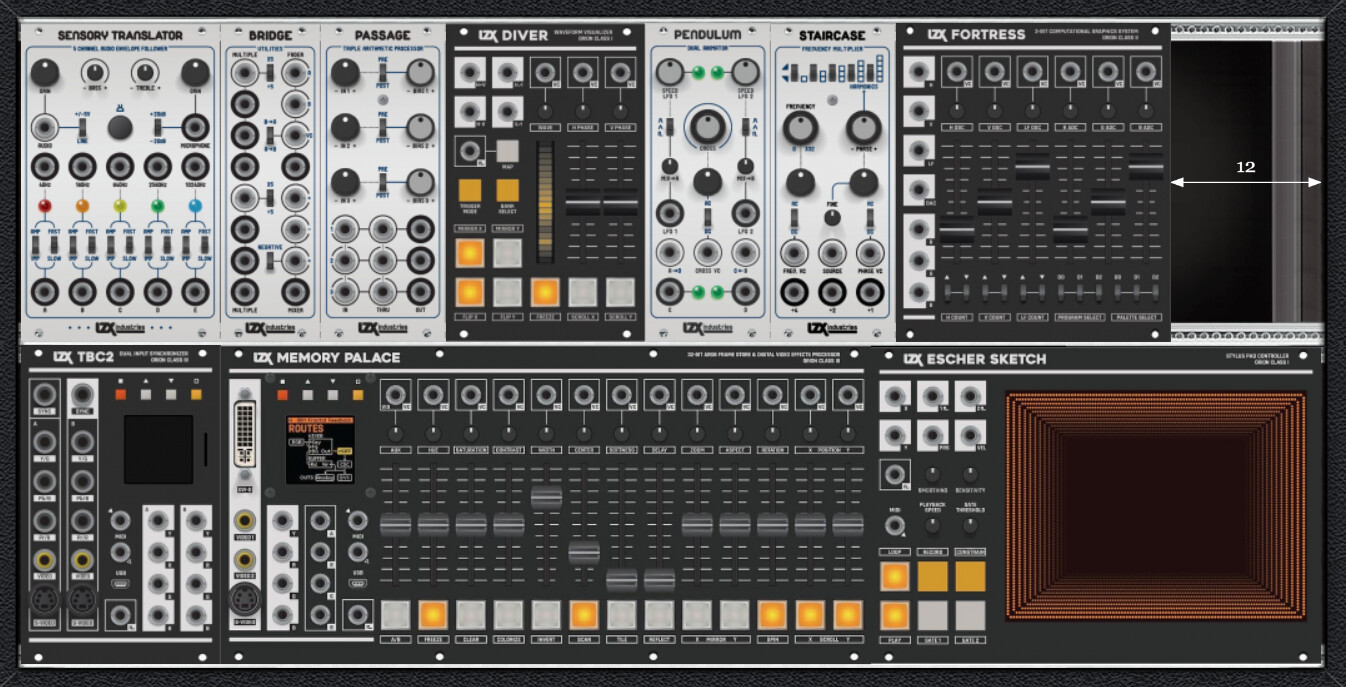Toggle the top PRE/POST switch on Passage

click(x=383, y=72)
